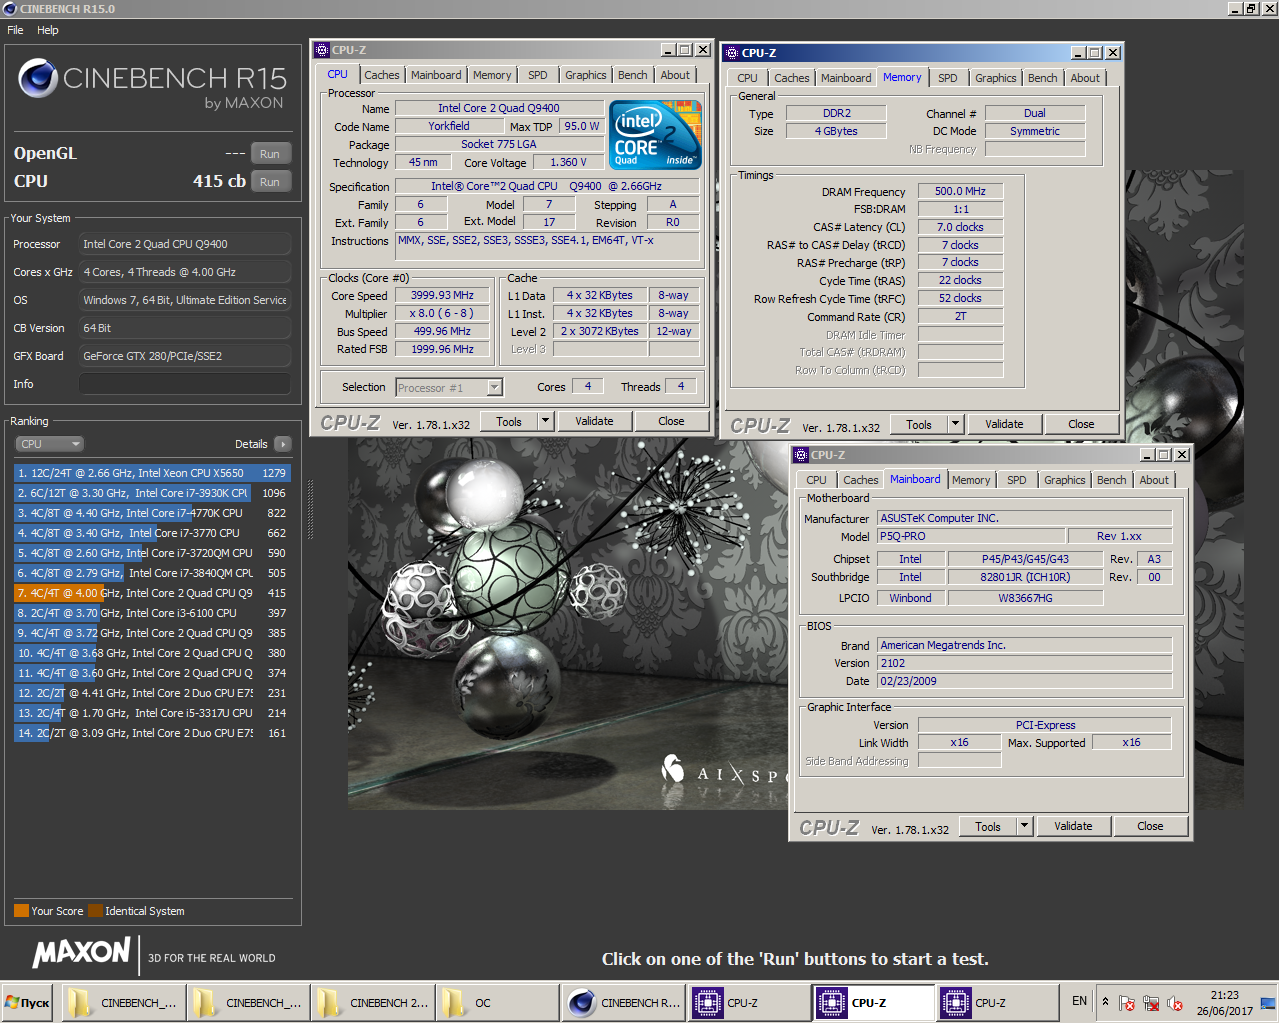Viewport: 1279px width, 1023px height.
Task: Open the Help menu in Cinebench
Action: click(48, 30)
